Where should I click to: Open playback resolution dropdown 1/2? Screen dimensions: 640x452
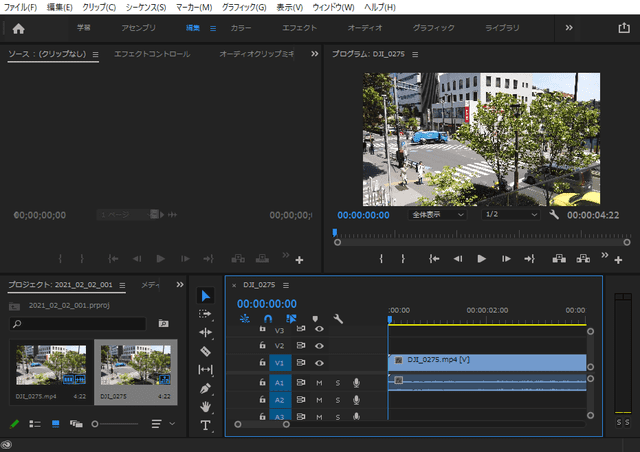(511, 215)
